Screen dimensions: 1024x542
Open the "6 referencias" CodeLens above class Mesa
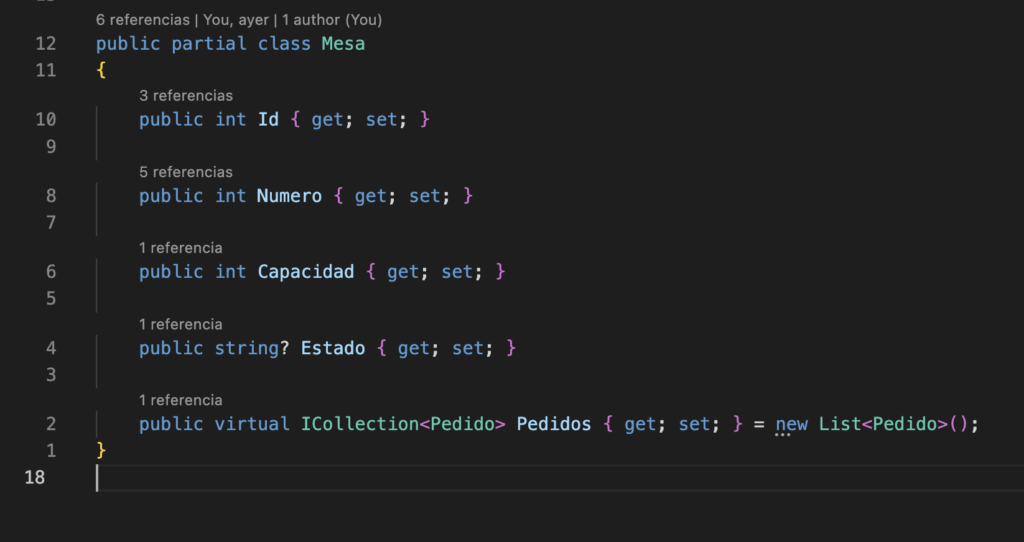[143, 20]
